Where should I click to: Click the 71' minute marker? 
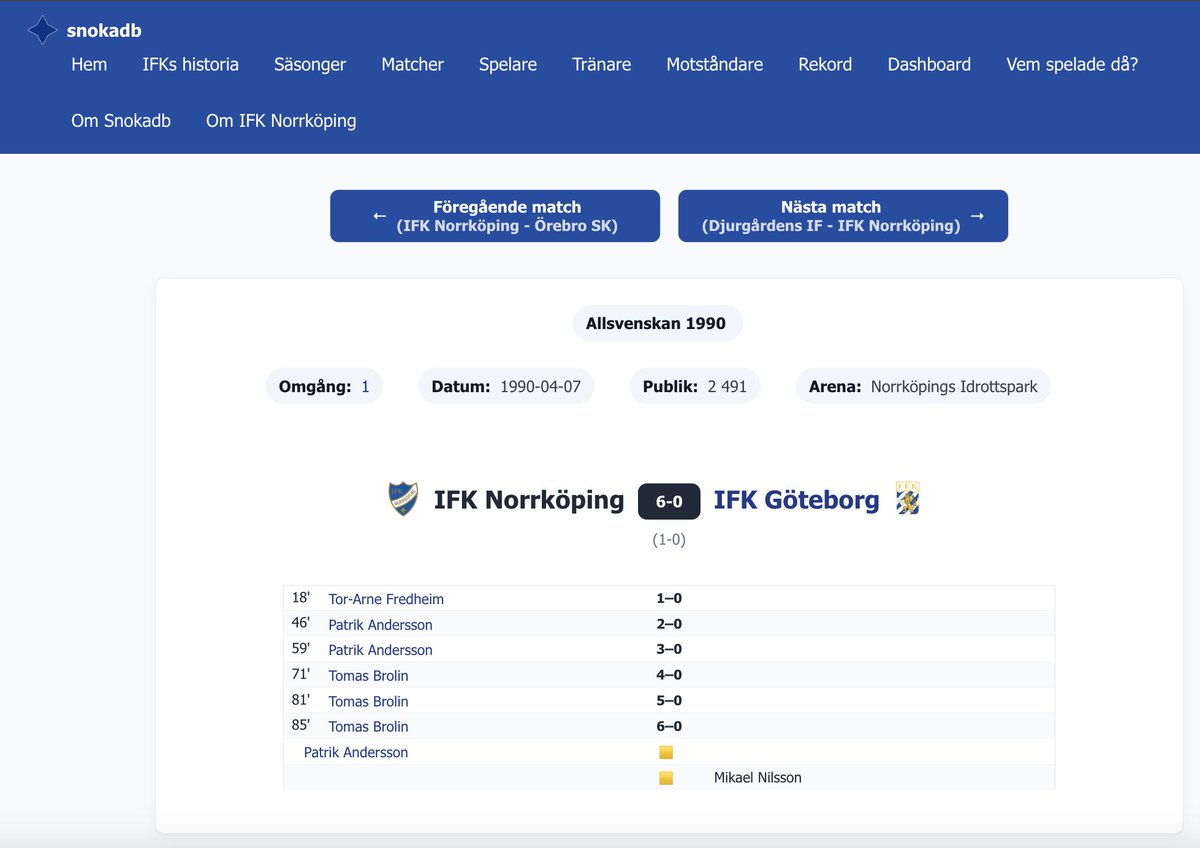[x=301, y=674]
